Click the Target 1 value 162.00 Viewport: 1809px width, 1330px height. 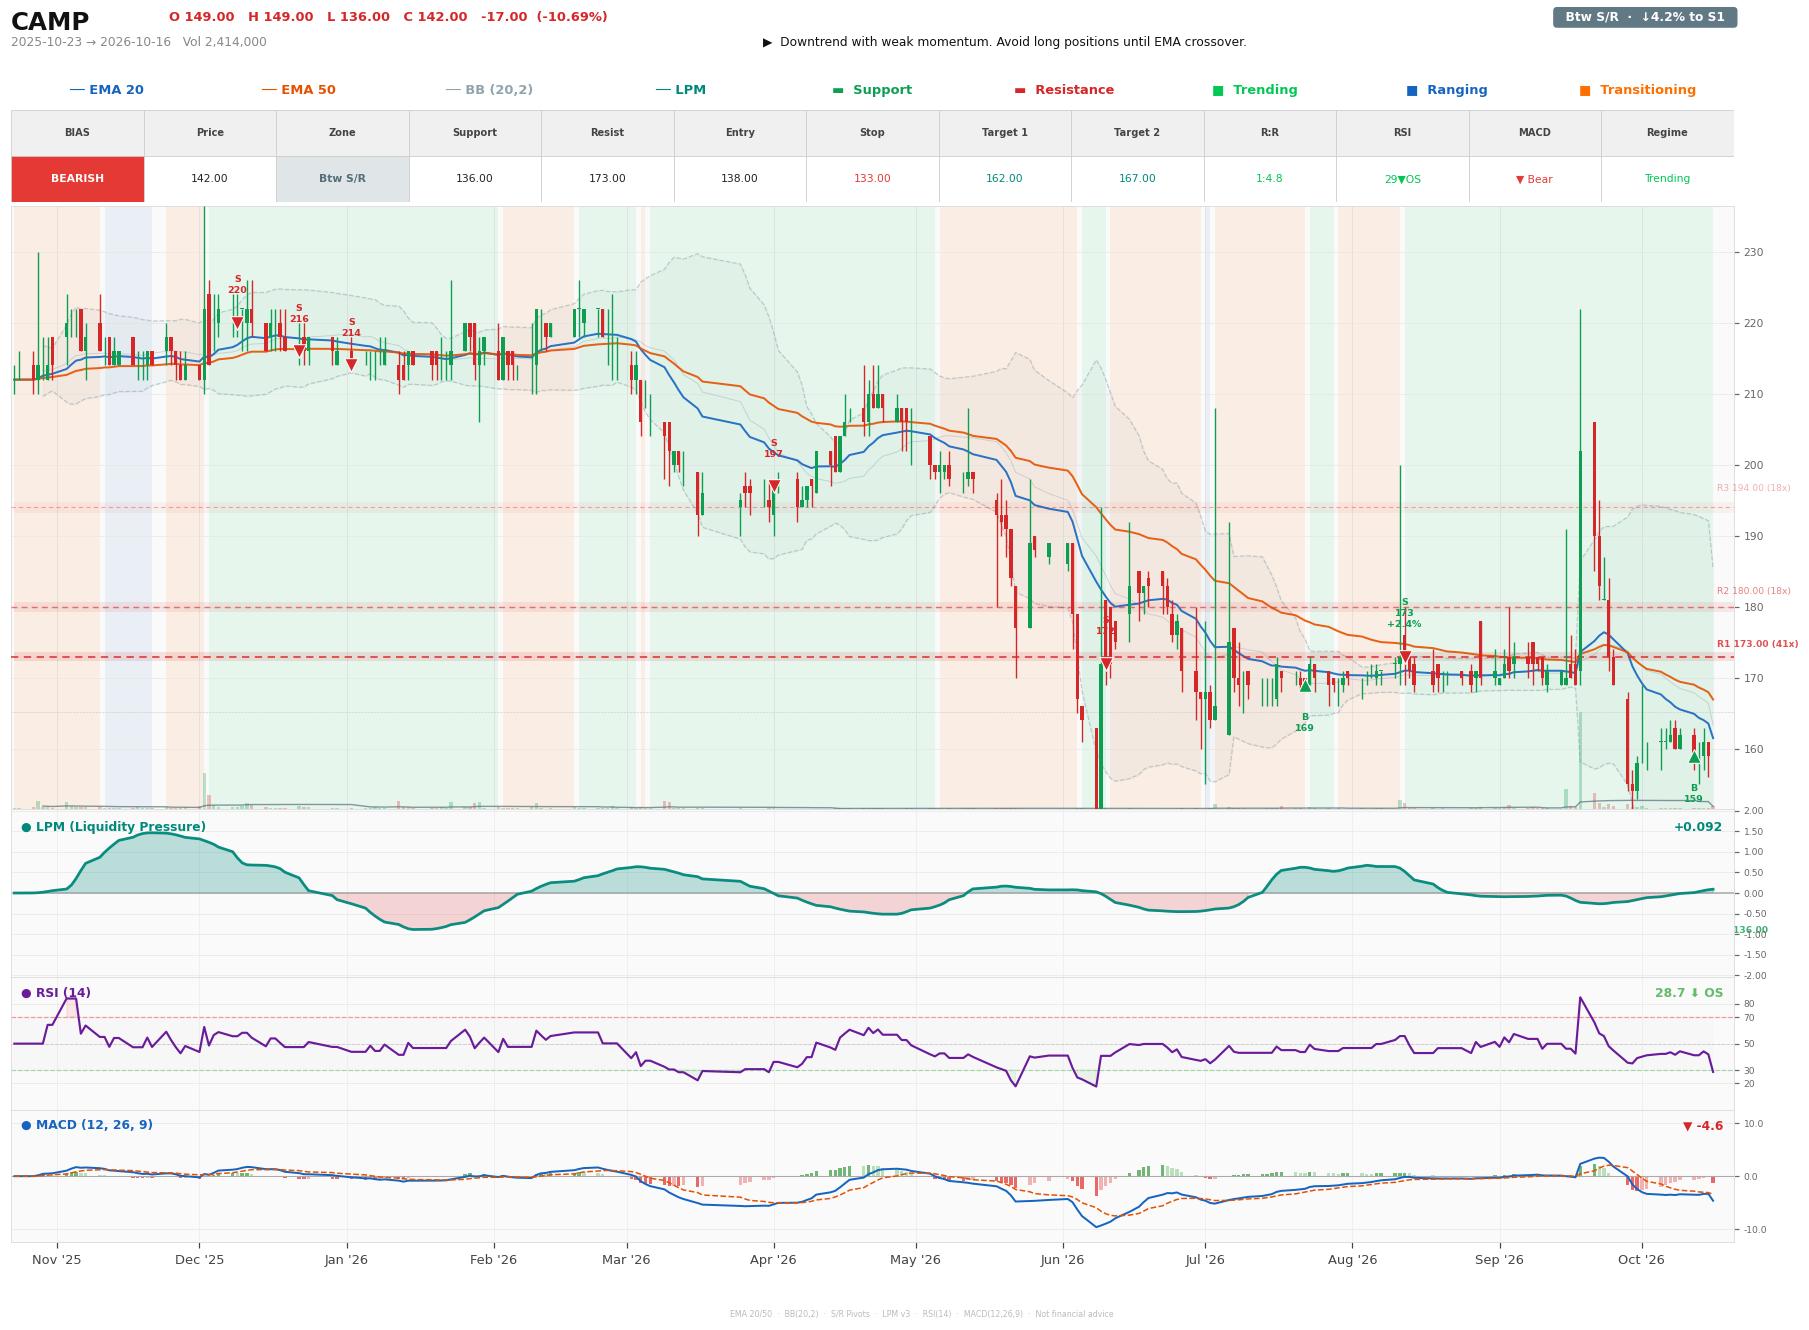coord(1005,179)
